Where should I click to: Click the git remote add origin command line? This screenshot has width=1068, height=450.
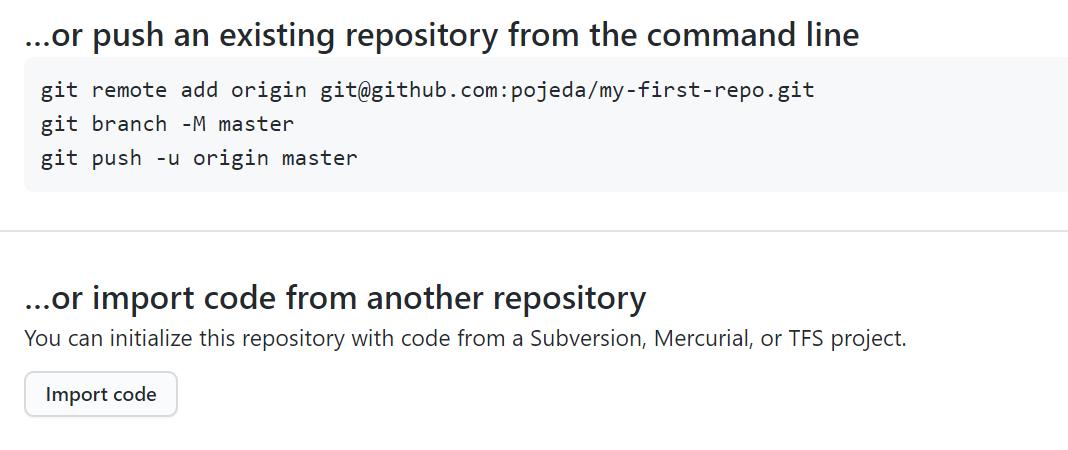427,90
